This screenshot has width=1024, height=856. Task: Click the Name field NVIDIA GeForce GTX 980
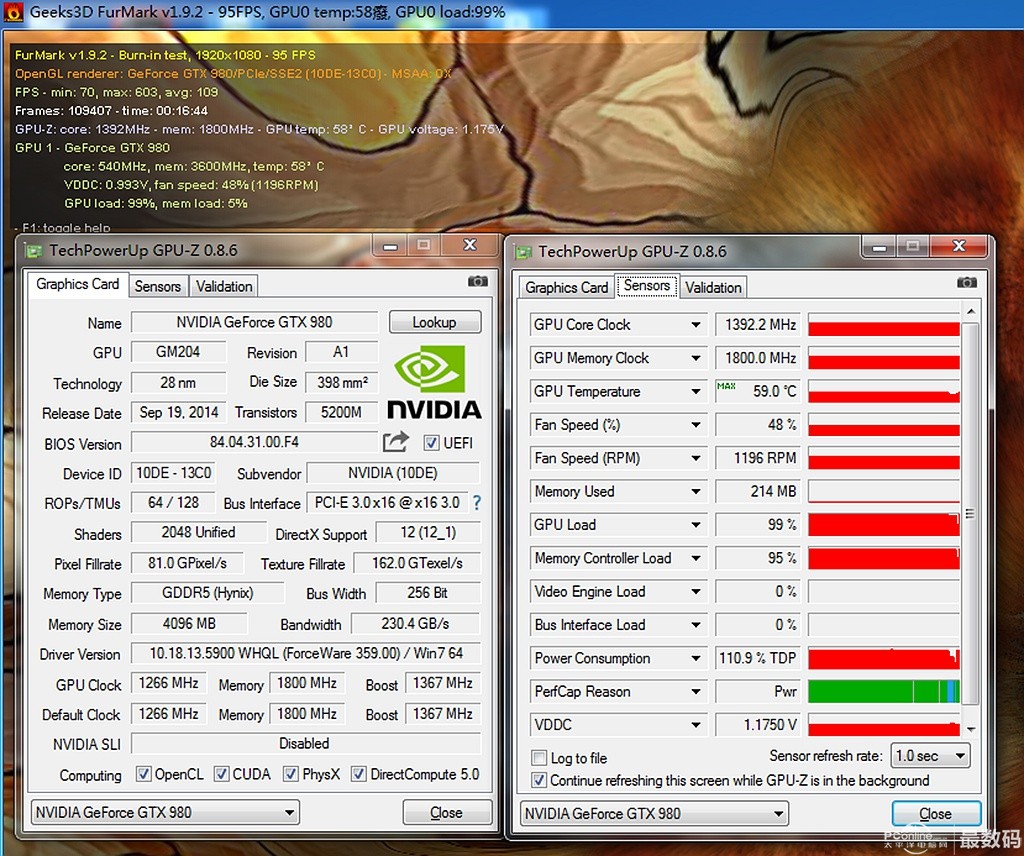[254, 322]
